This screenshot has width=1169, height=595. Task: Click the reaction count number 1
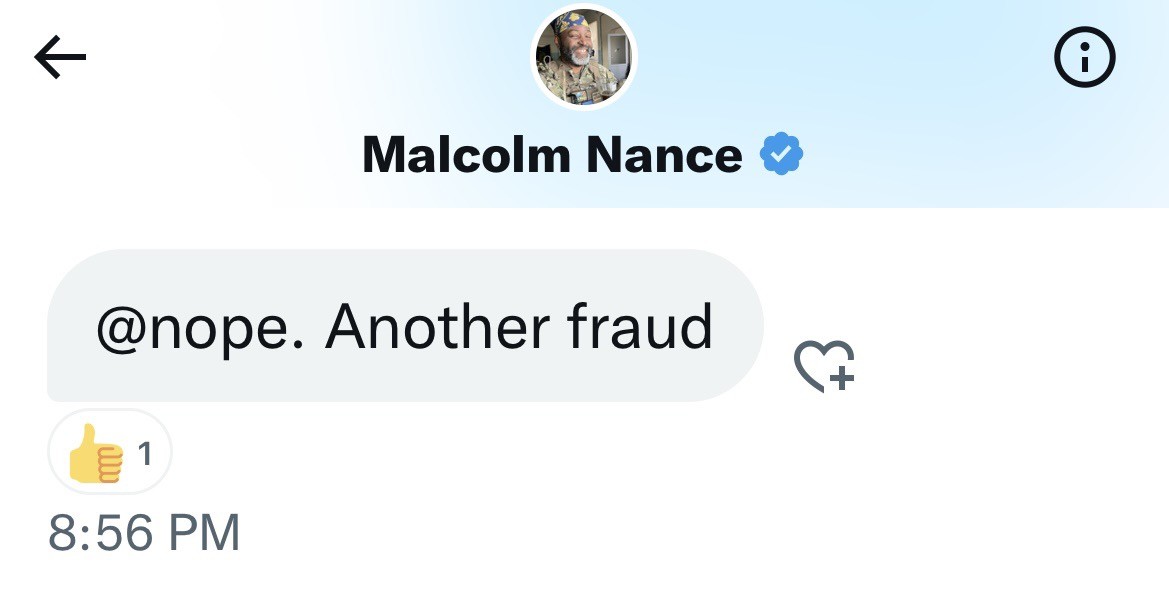click(x=145, y=454)
